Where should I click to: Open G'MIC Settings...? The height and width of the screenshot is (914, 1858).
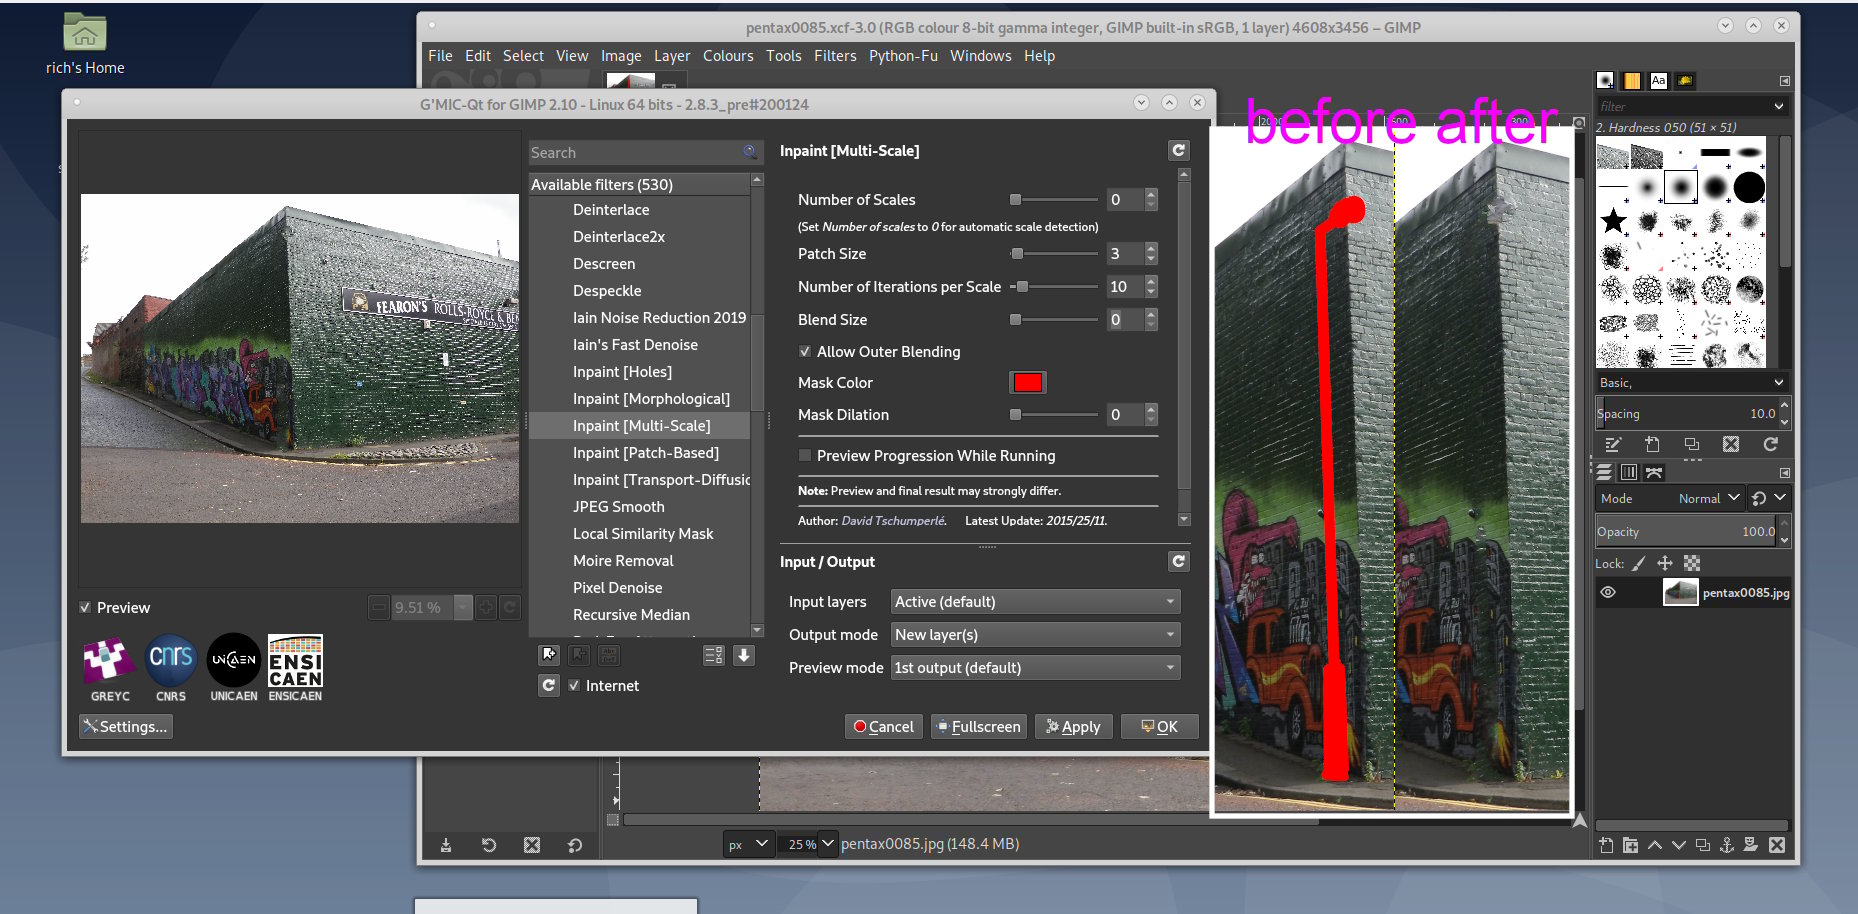point(126,727)
